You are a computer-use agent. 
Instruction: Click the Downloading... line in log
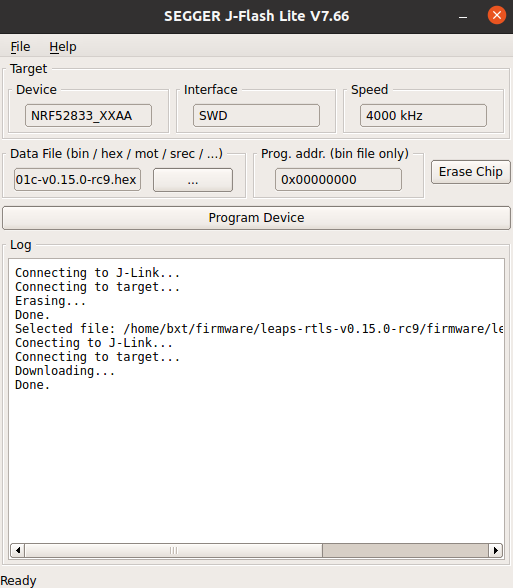65,371
